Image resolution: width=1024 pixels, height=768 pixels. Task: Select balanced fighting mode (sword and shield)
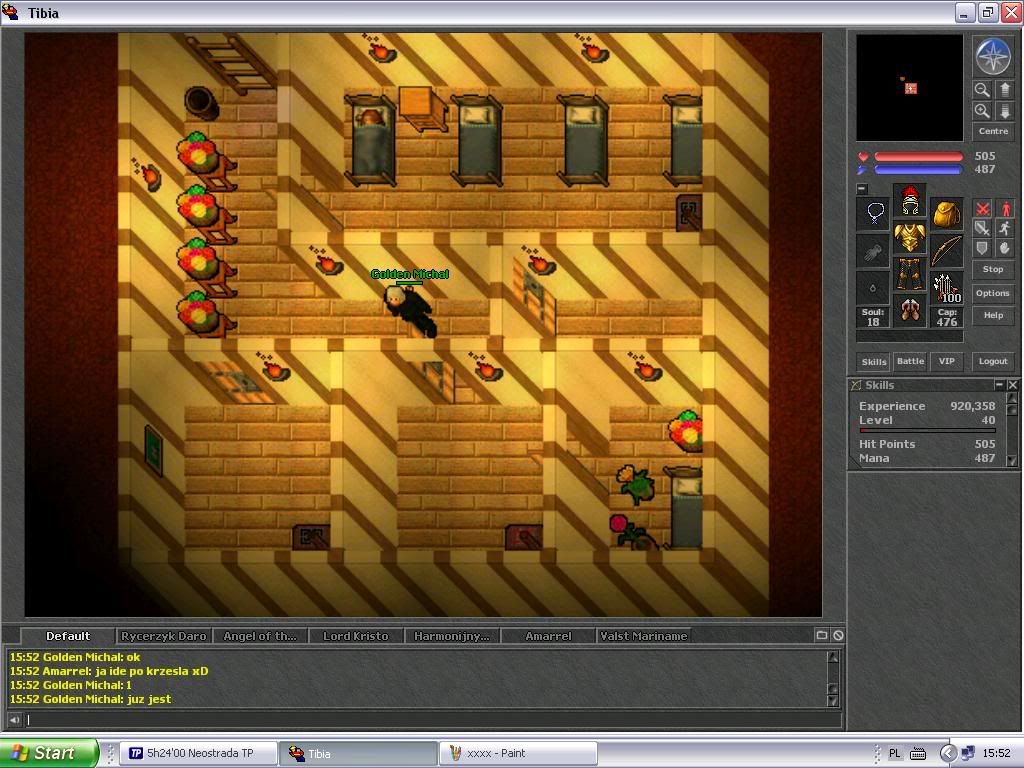[982, 228]
